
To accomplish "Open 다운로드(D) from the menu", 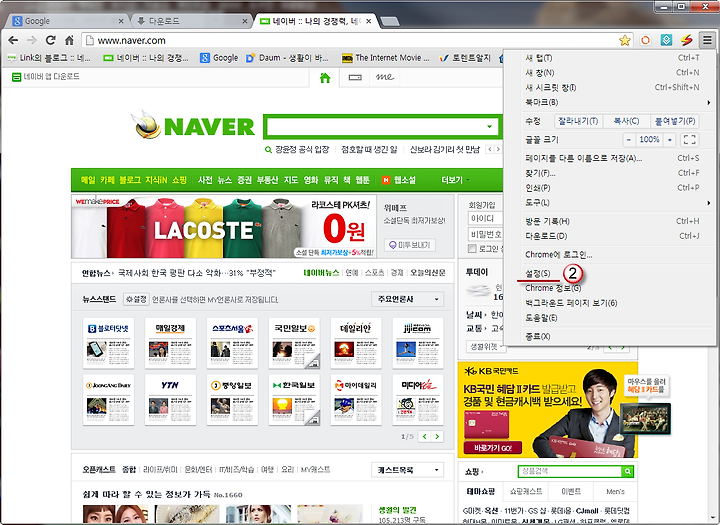I will click(x=546, y=236).
